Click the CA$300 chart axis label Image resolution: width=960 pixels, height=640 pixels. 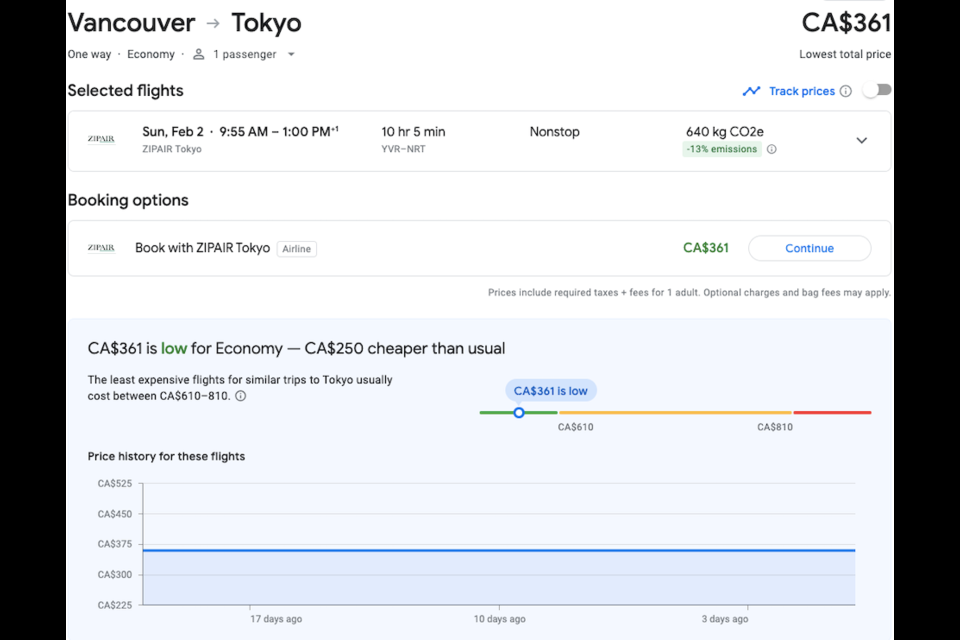click(x=114, y=575)
